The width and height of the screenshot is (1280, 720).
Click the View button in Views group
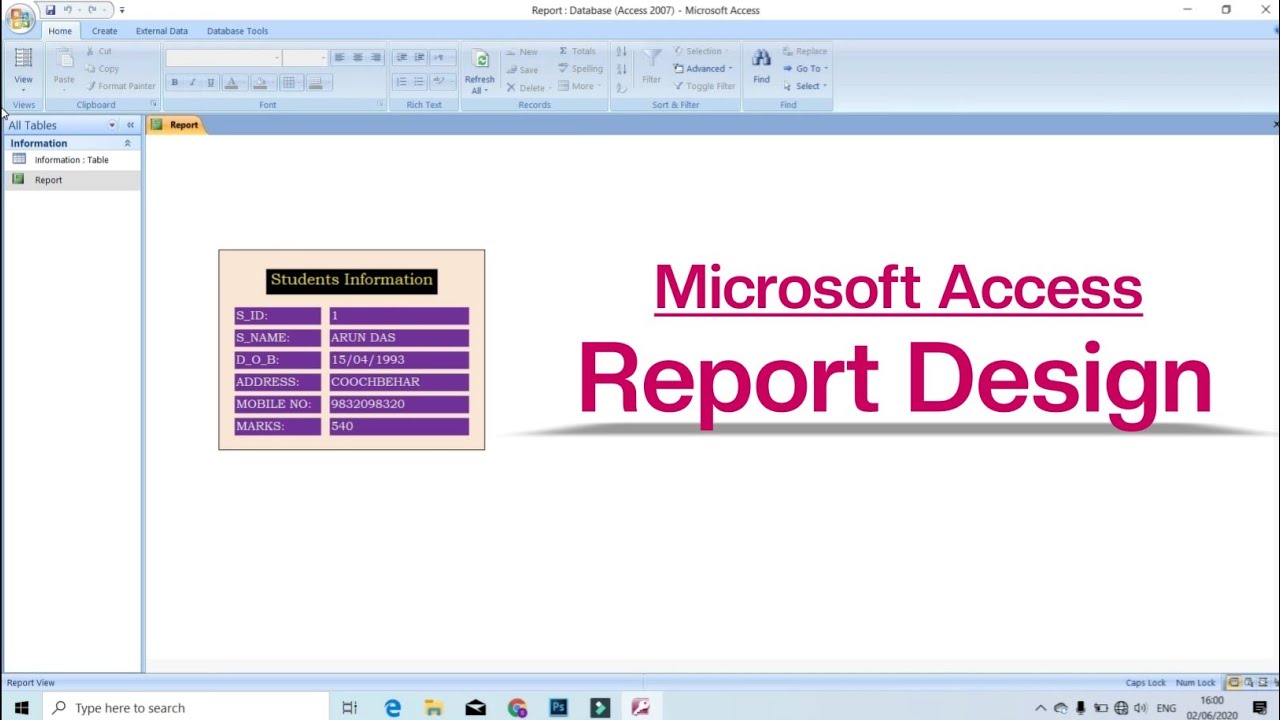[23, 68]
